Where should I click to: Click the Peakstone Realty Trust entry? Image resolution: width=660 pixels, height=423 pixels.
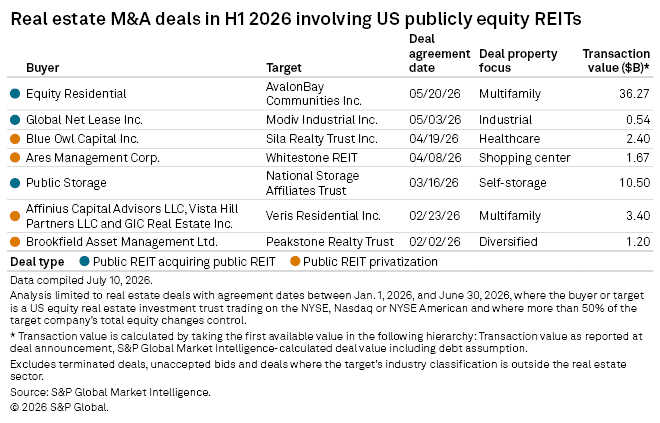[x=330, y=242]
